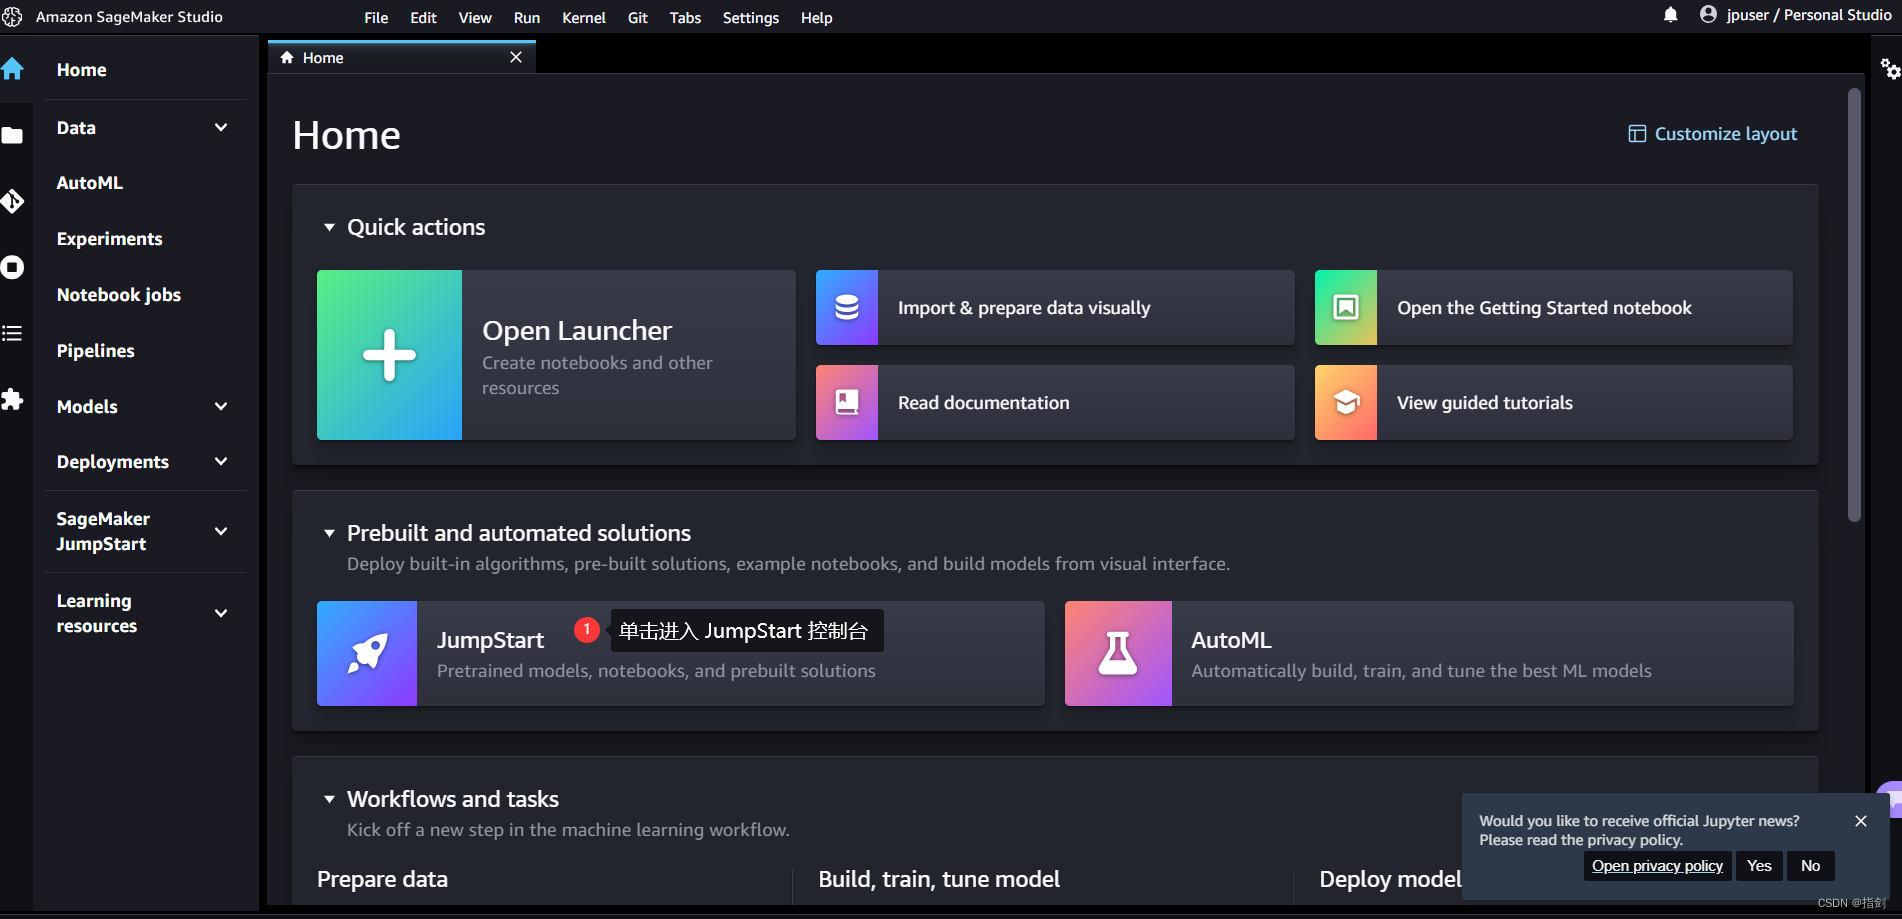Expand the SageMaker JumpStart chevron

point(221,531)
